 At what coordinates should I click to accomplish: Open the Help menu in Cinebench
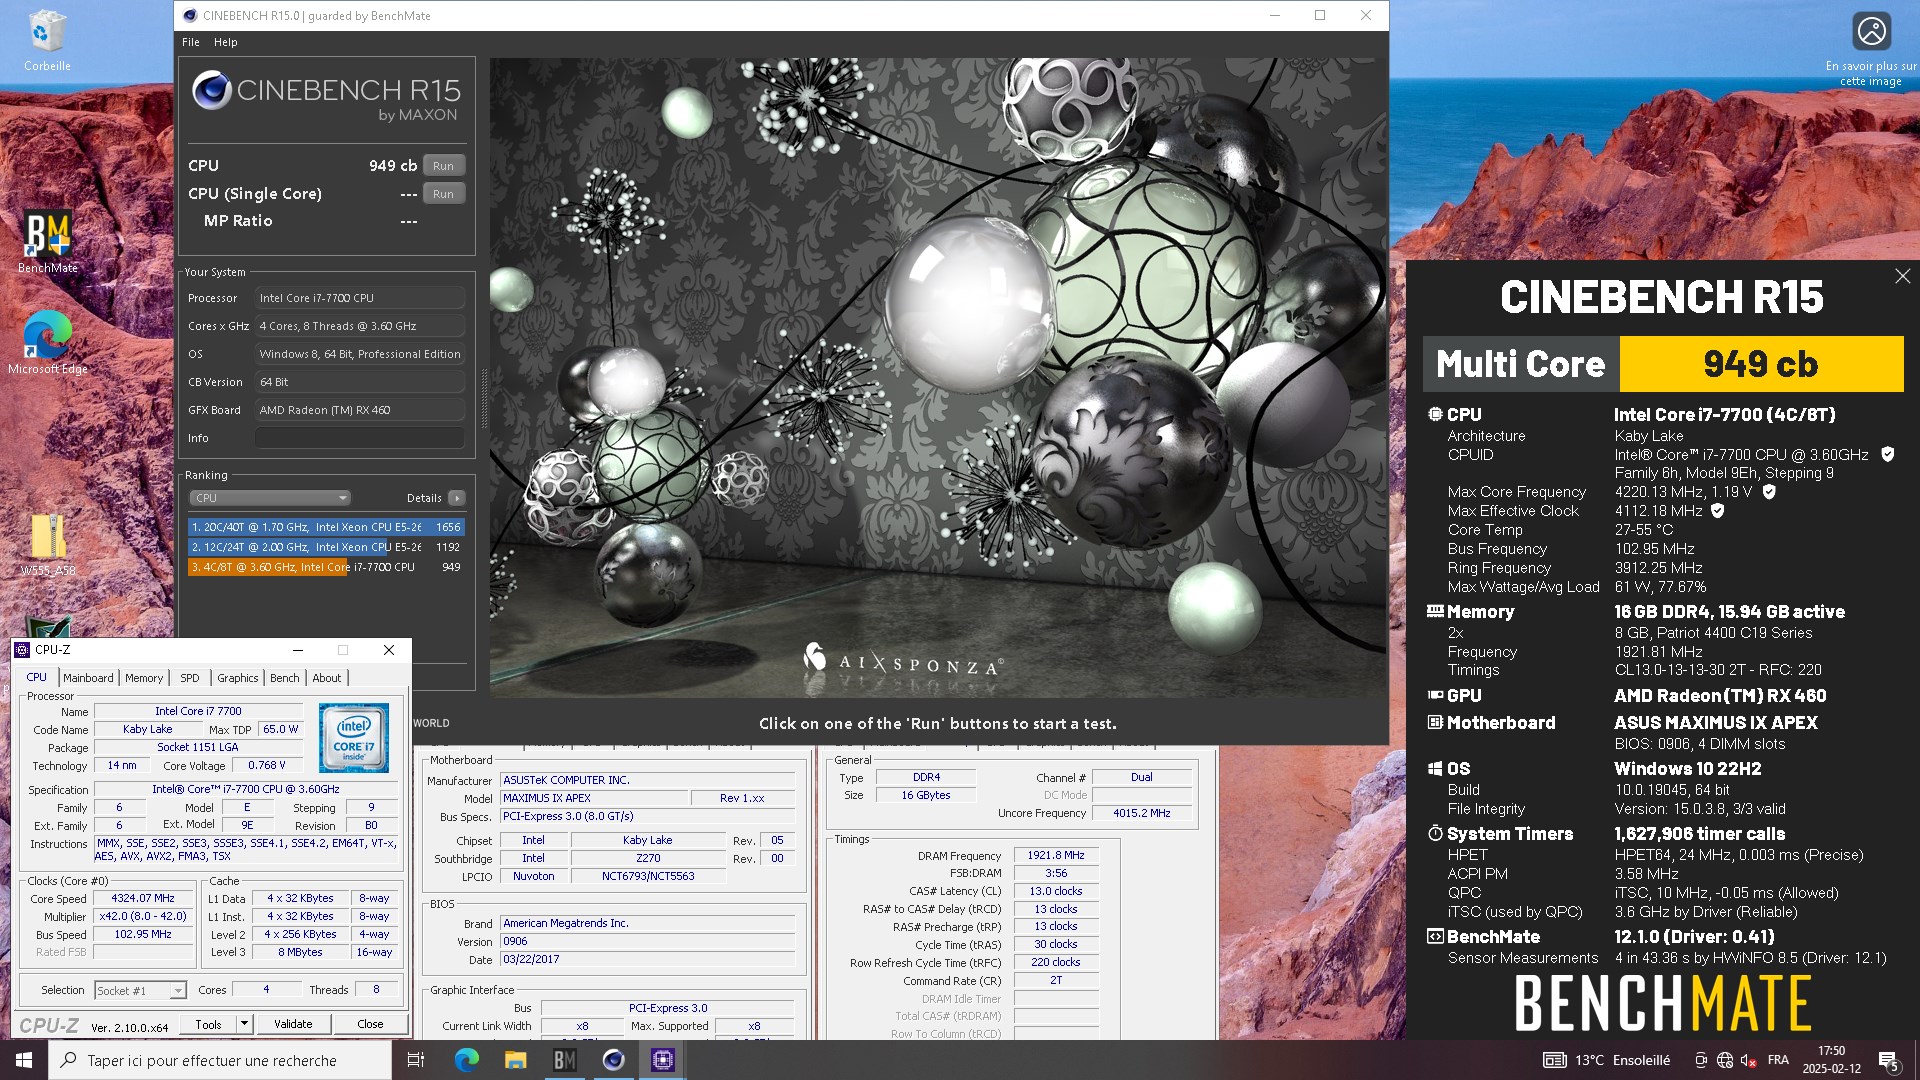(226, 42)
